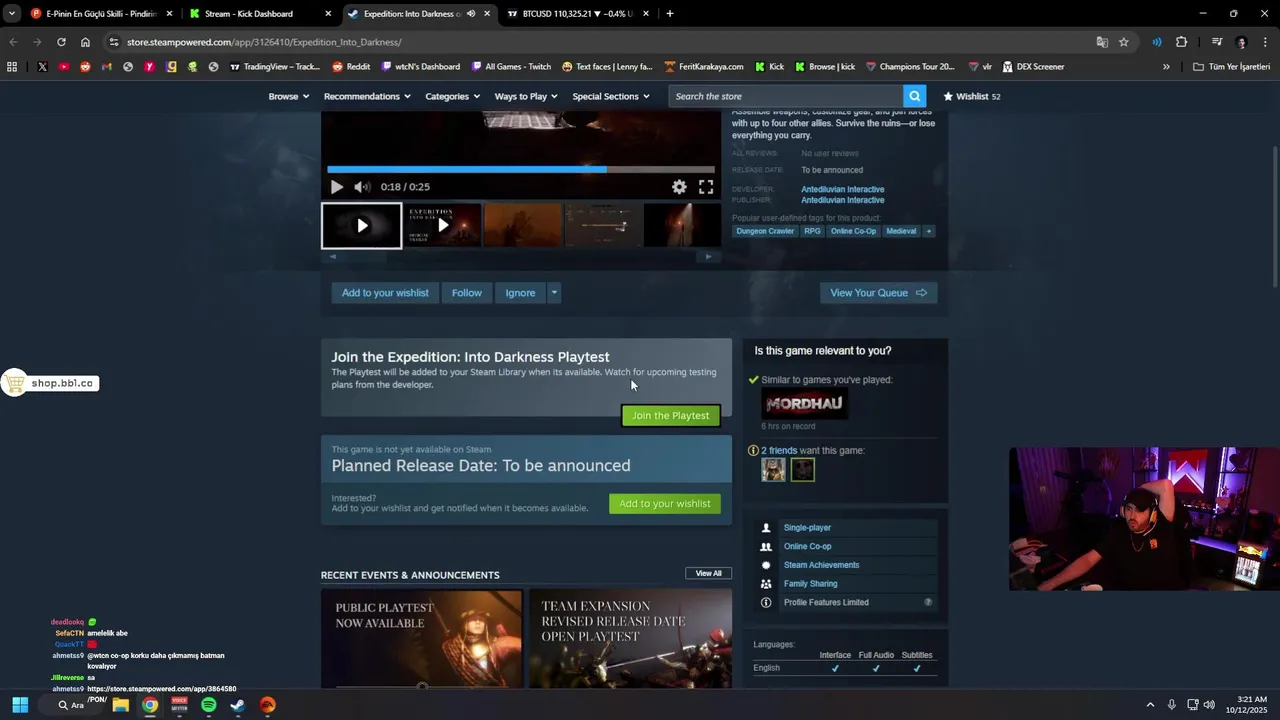Open video settings gear in player
This screenshot has width=1280, height=720.
679,187
